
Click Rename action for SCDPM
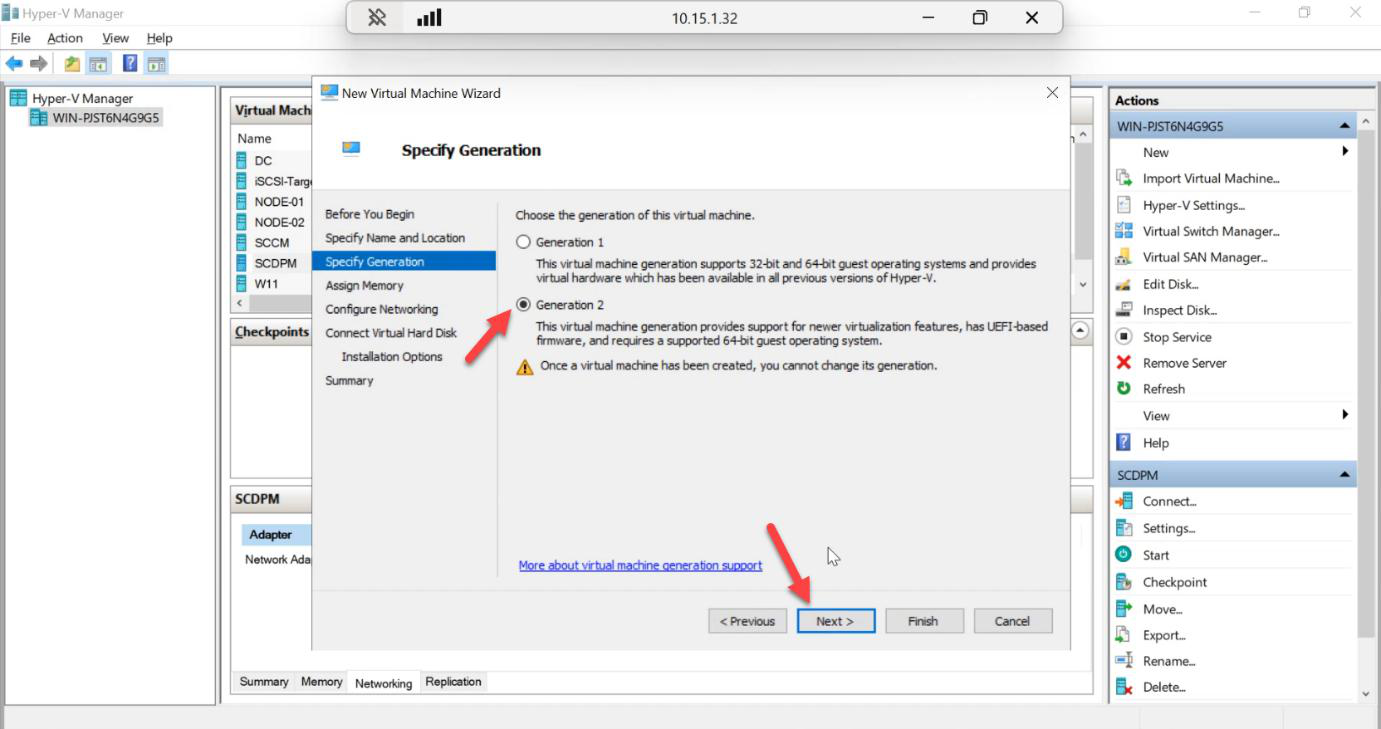click(1168, 661)
